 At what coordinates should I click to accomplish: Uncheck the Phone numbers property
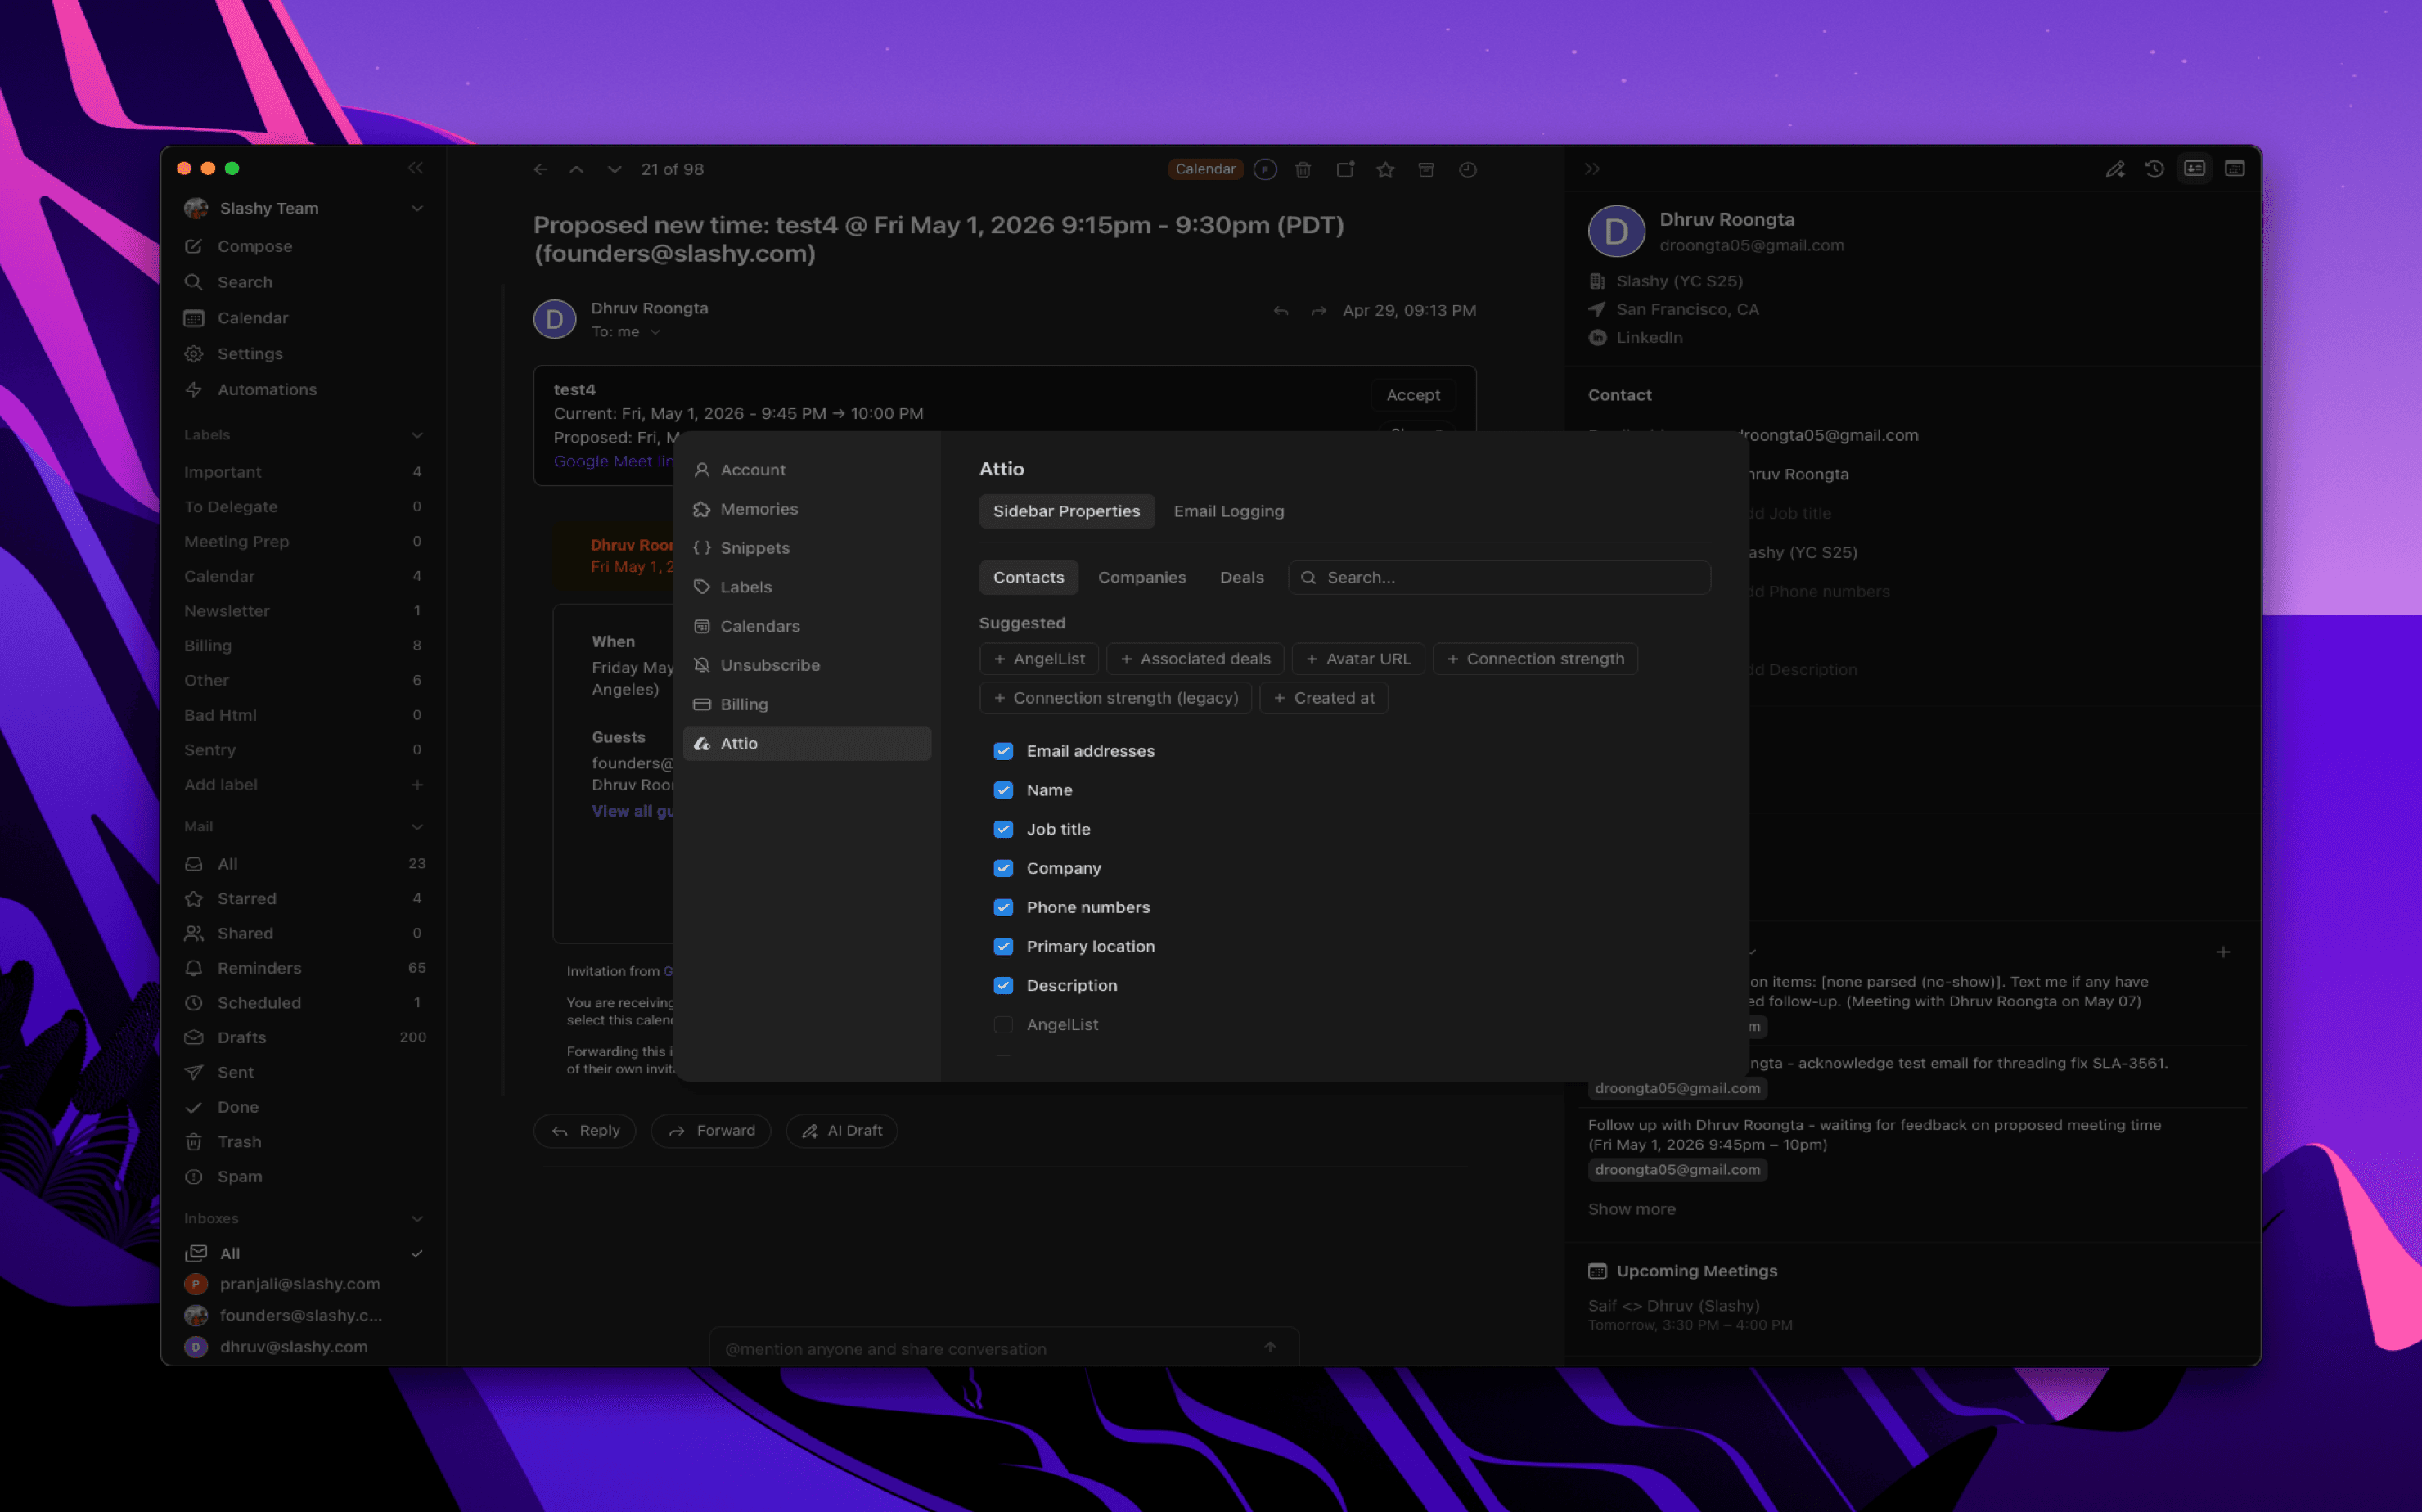point(1003,907)
